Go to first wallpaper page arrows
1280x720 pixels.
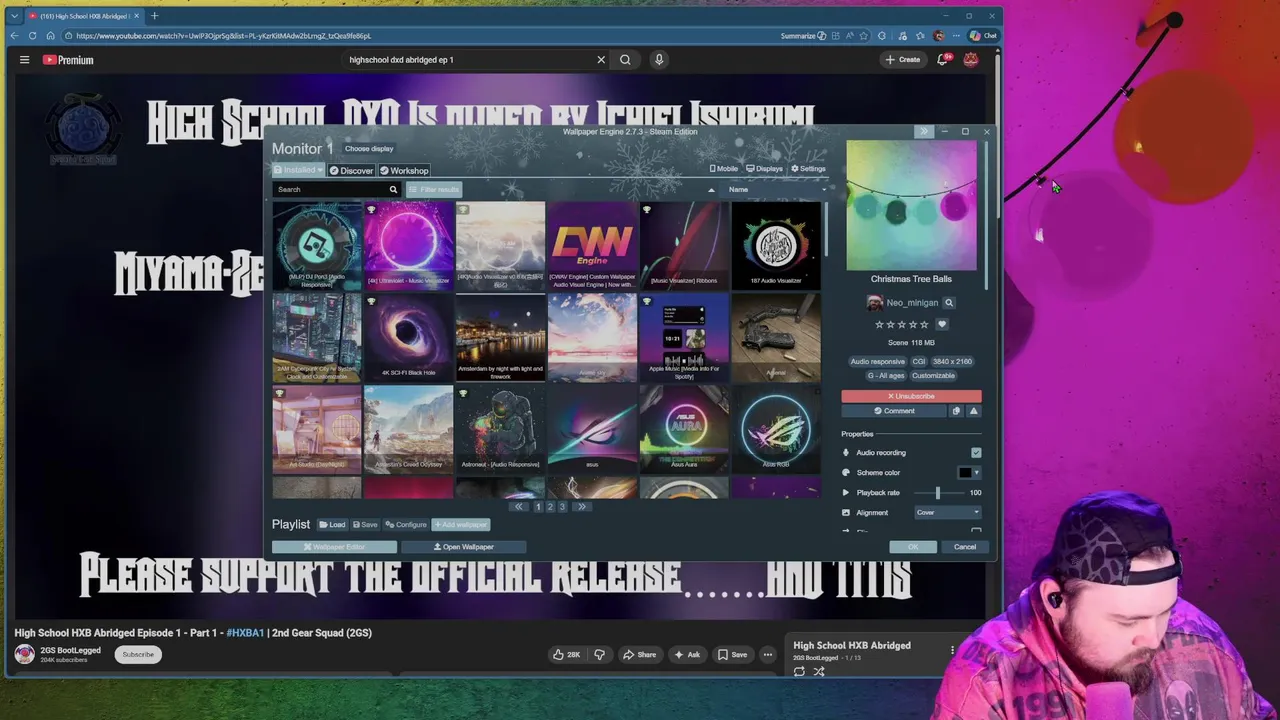pos(518,507)
